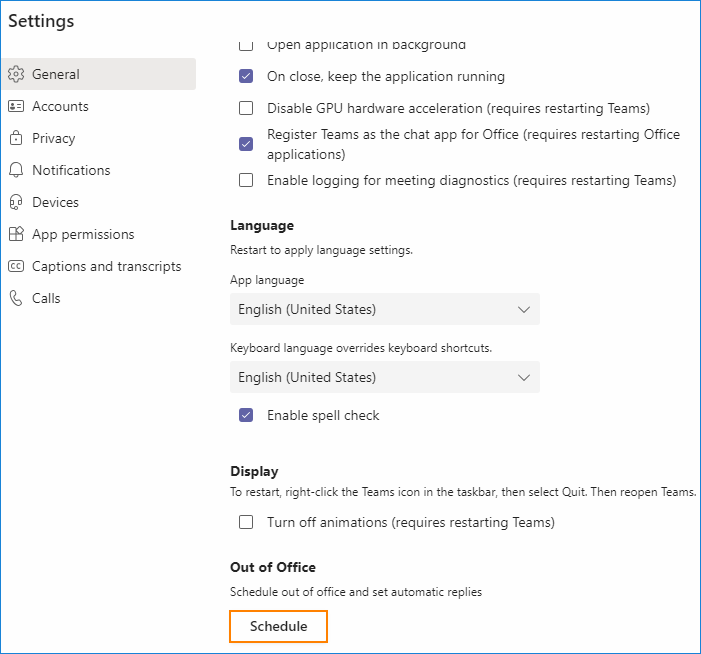Expand the App language dropdown
Viewport: 701px width, 654px height.
point(384,309)
